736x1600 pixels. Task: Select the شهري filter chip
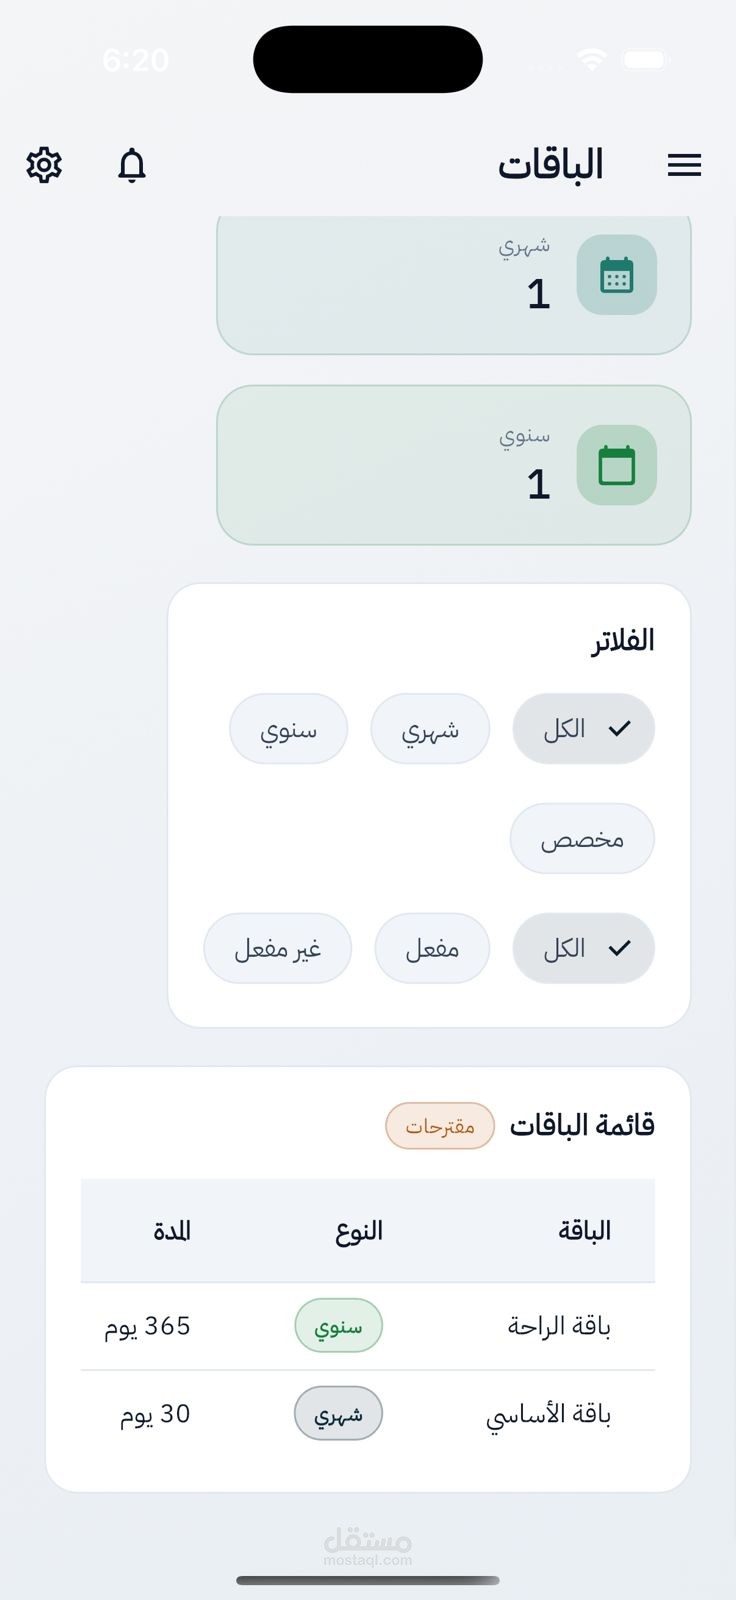pyautogui.click(x=430, y=729)
